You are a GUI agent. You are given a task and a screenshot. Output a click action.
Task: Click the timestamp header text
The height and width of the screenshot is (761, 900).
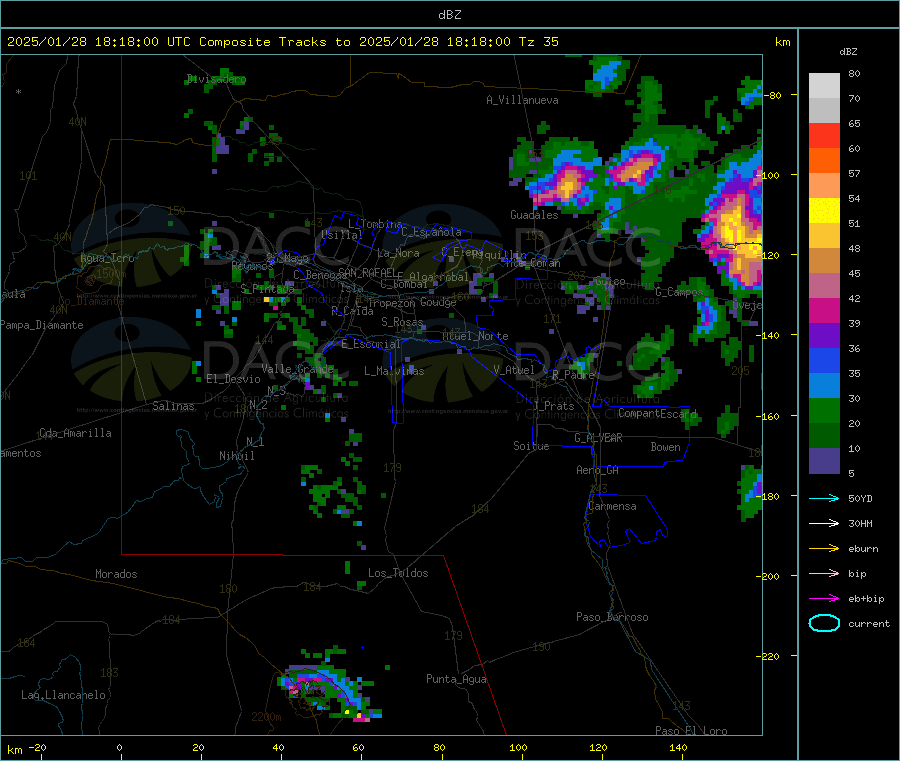(283, 42)
